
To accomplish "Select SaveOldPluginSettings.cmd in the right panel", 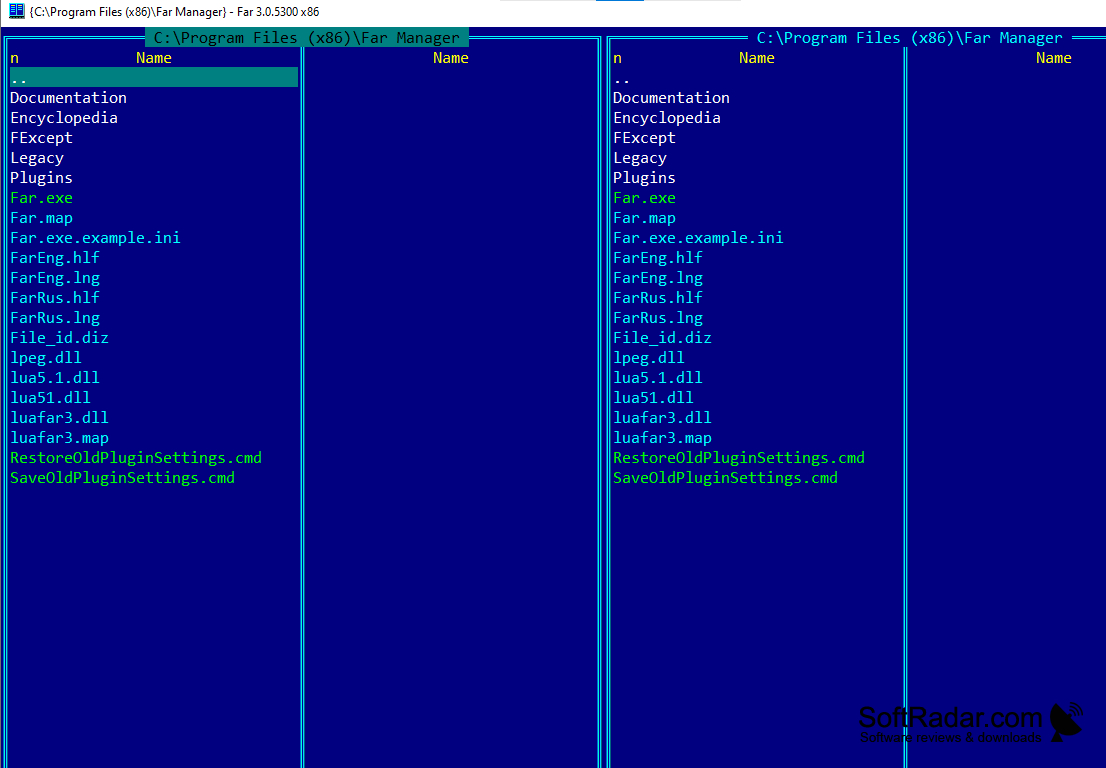I will (x=726, y=477).
